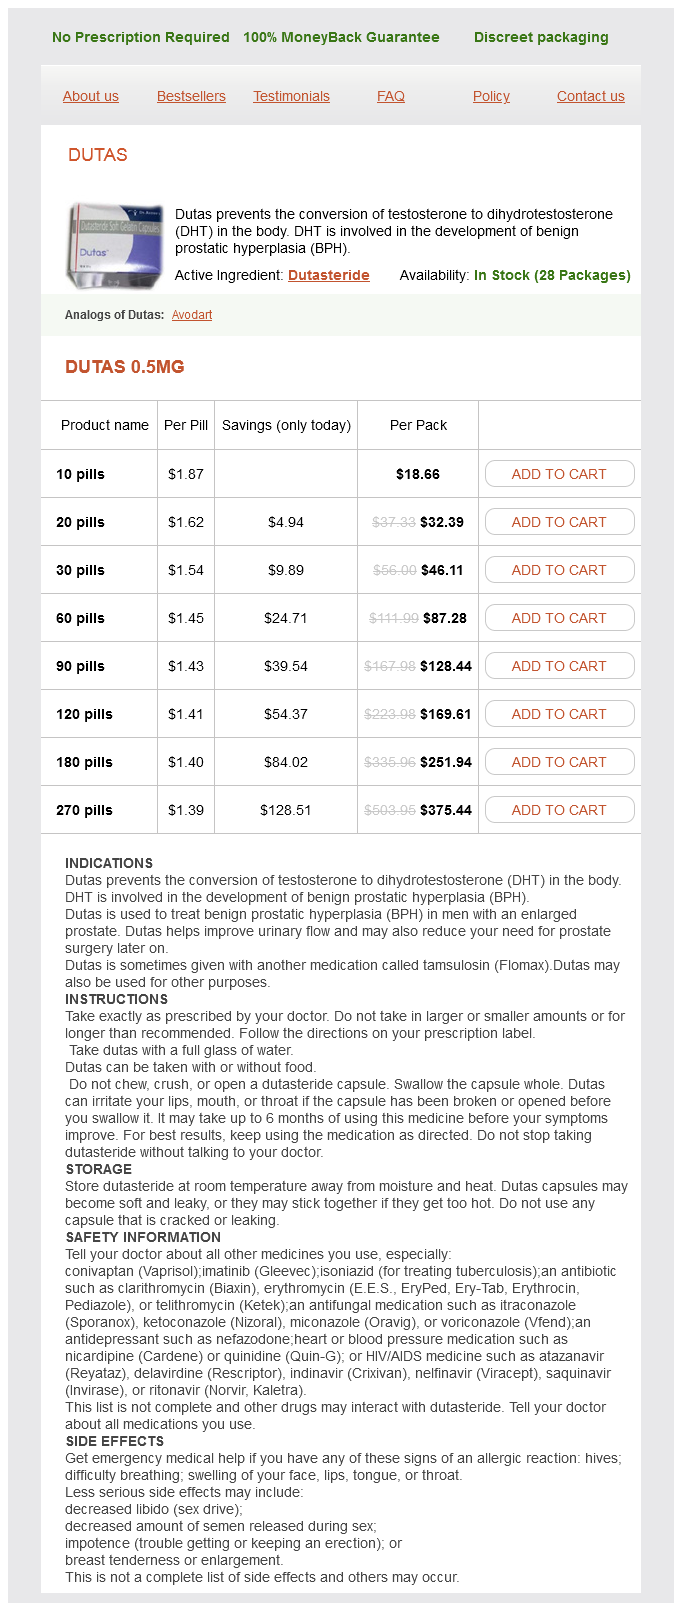The width and height of the screenshot is (682, 1611).
Task: Click the Dutas product box image
Action: pyautogui.click(x=115, y=245)
